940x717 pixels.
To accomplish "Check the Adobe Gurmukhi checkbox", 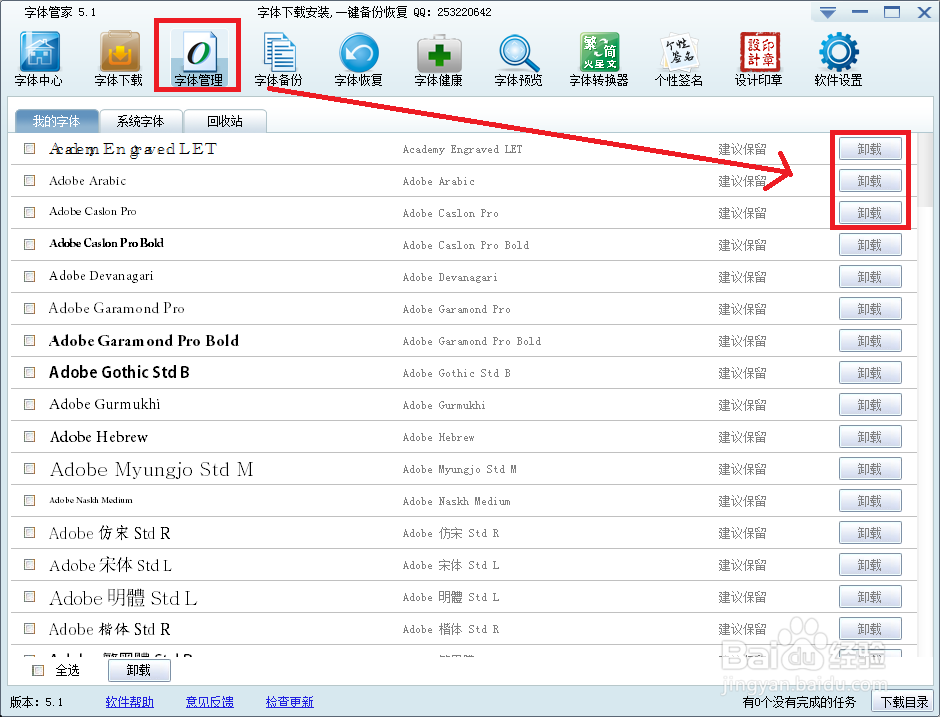I will [x=29, y=404].
